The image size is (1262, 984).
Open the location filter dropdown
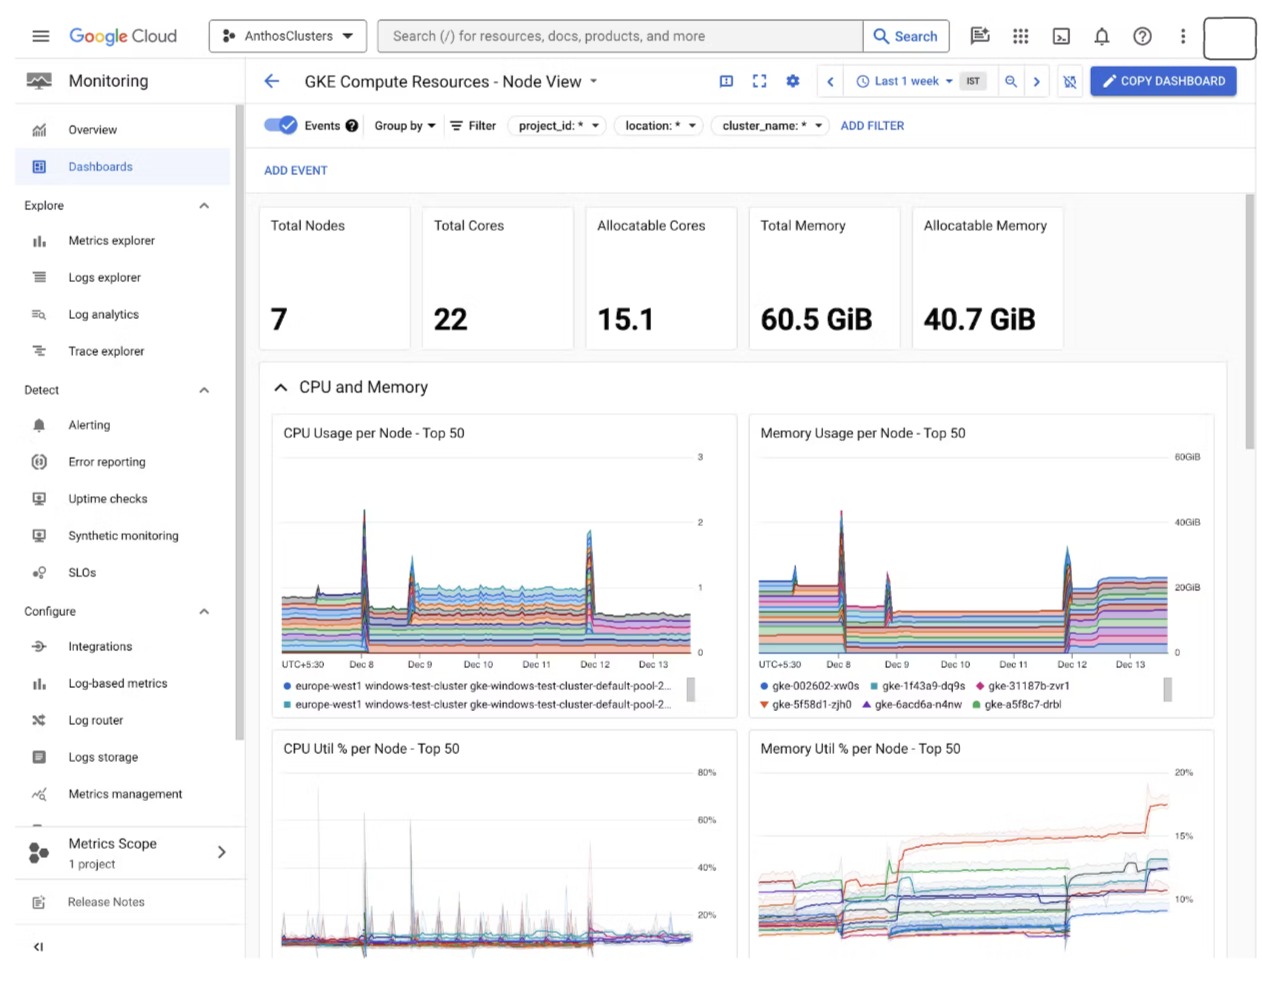point(660,126)
